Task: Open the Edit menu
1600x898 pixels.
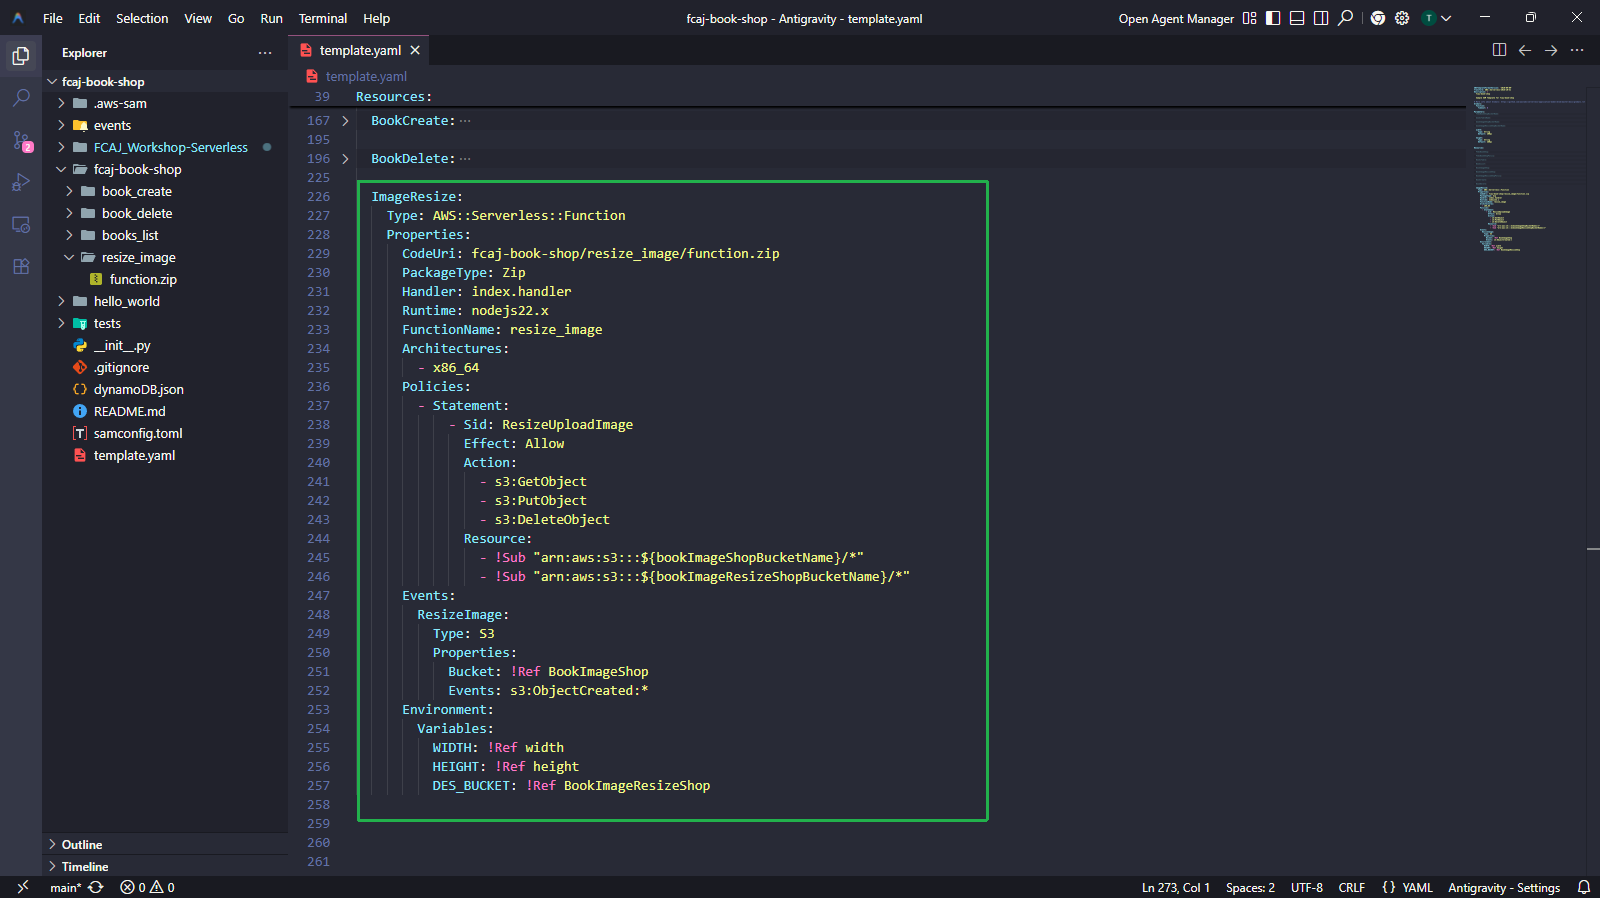Action: (89, 18)
